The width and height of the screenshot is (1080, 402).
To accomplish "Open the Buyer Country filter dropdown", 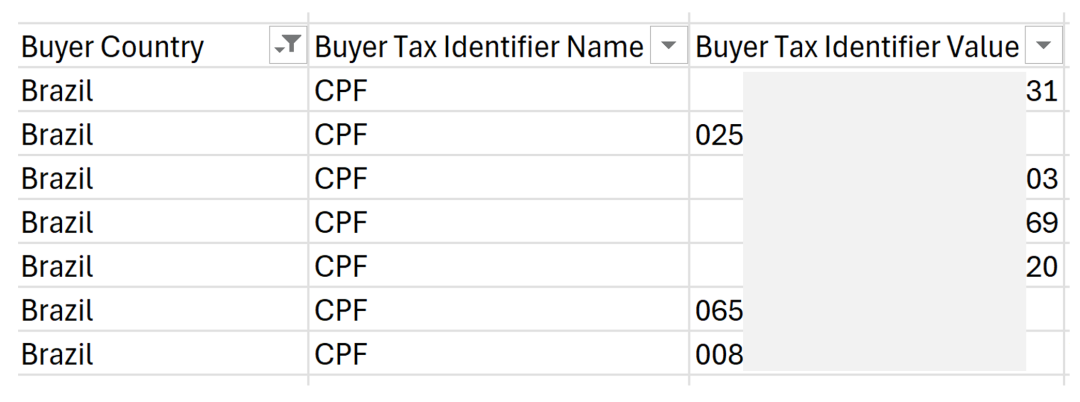I will [288, 47].
